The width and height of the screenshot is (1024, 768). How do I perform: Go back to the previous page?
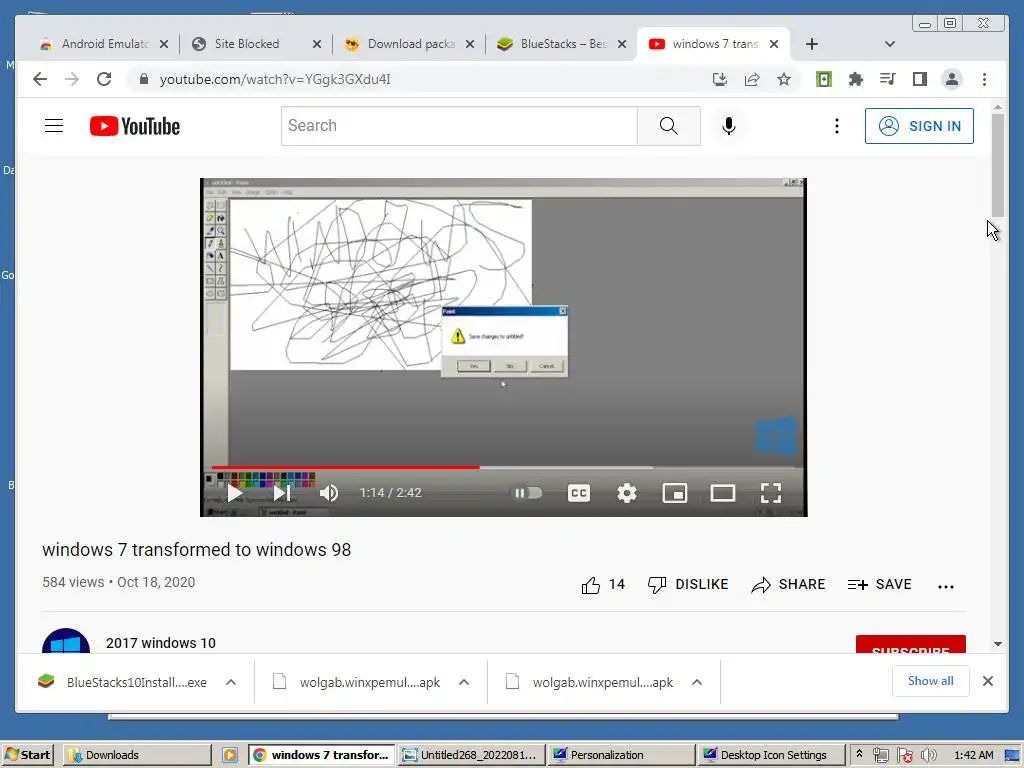pyautogui.click(x=40, y=79)
